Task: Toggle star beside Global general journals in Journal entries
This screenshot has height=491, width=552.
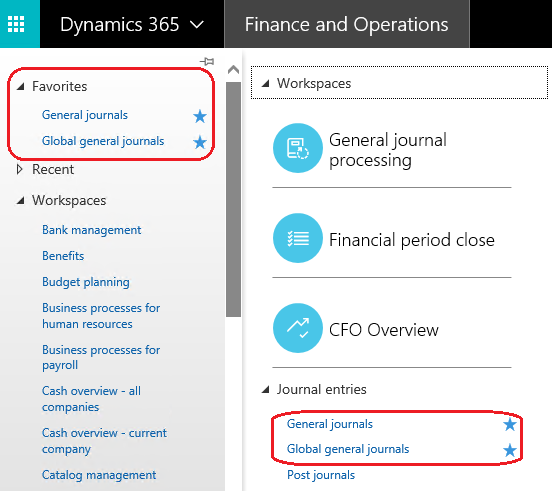Action: (510, 450)
